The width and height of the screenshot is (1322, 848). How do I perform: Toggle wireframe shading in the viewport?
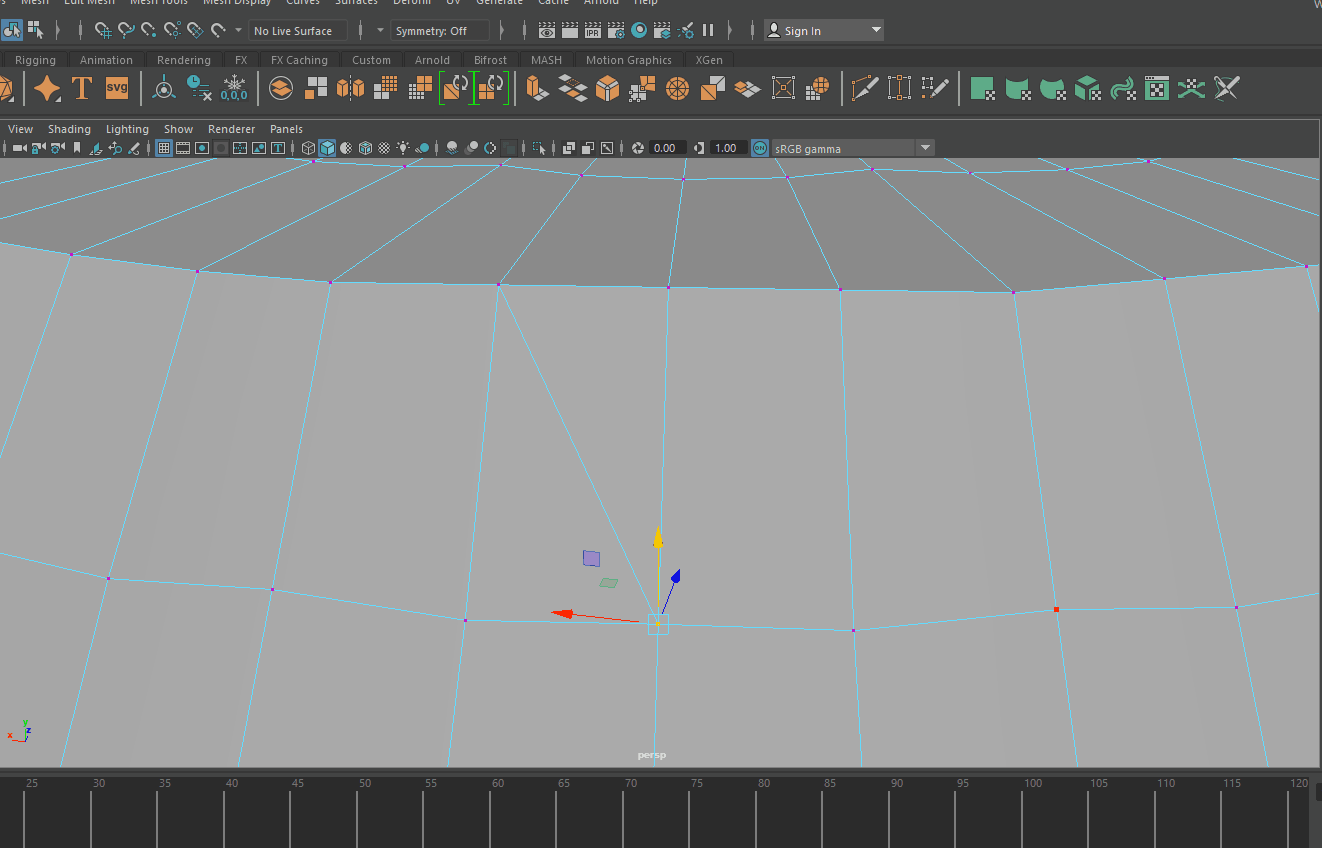click(308, 148)
